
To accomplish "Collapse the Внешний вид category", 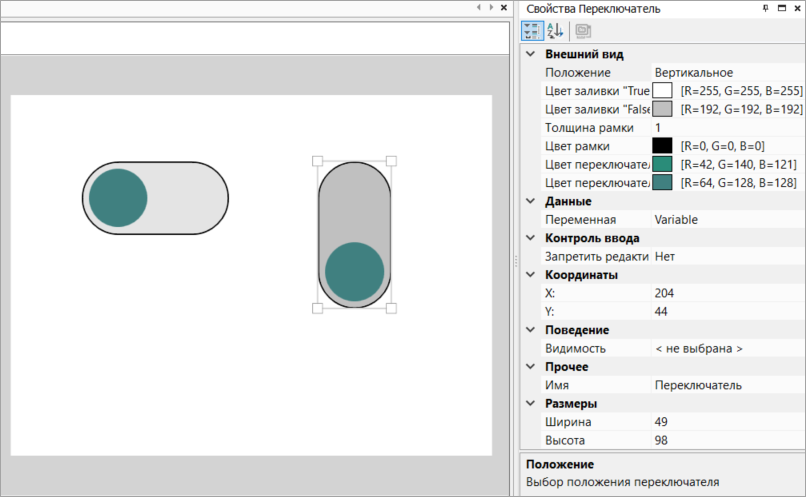I will (x=530, y=54).
